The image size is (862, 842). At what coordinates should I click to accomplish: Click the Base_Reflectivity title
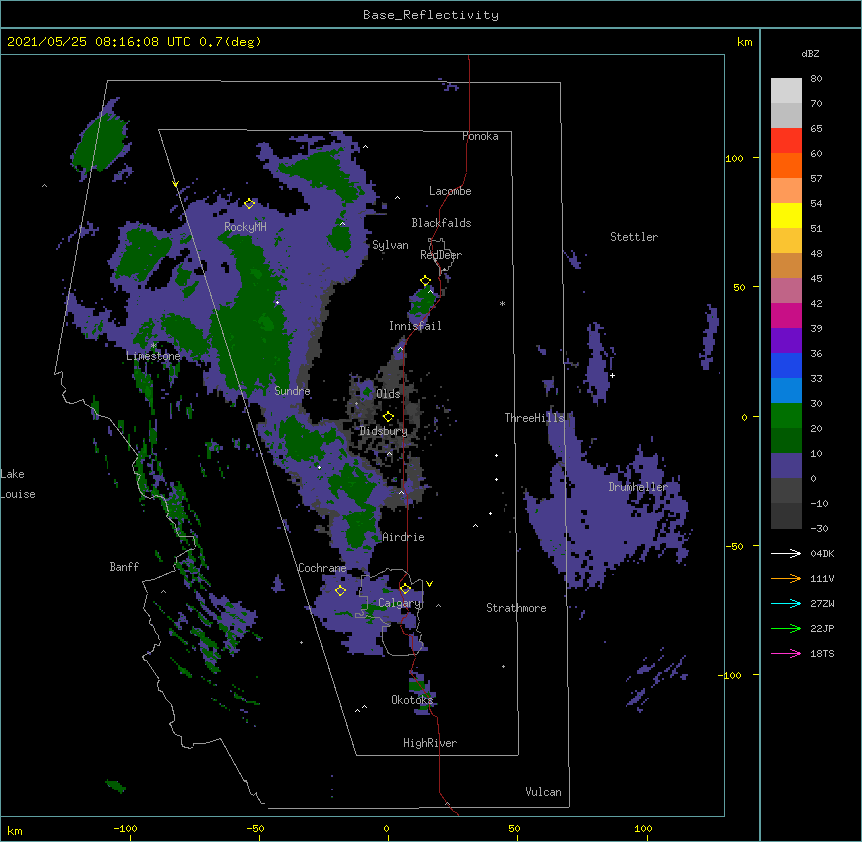click(431, 15)
